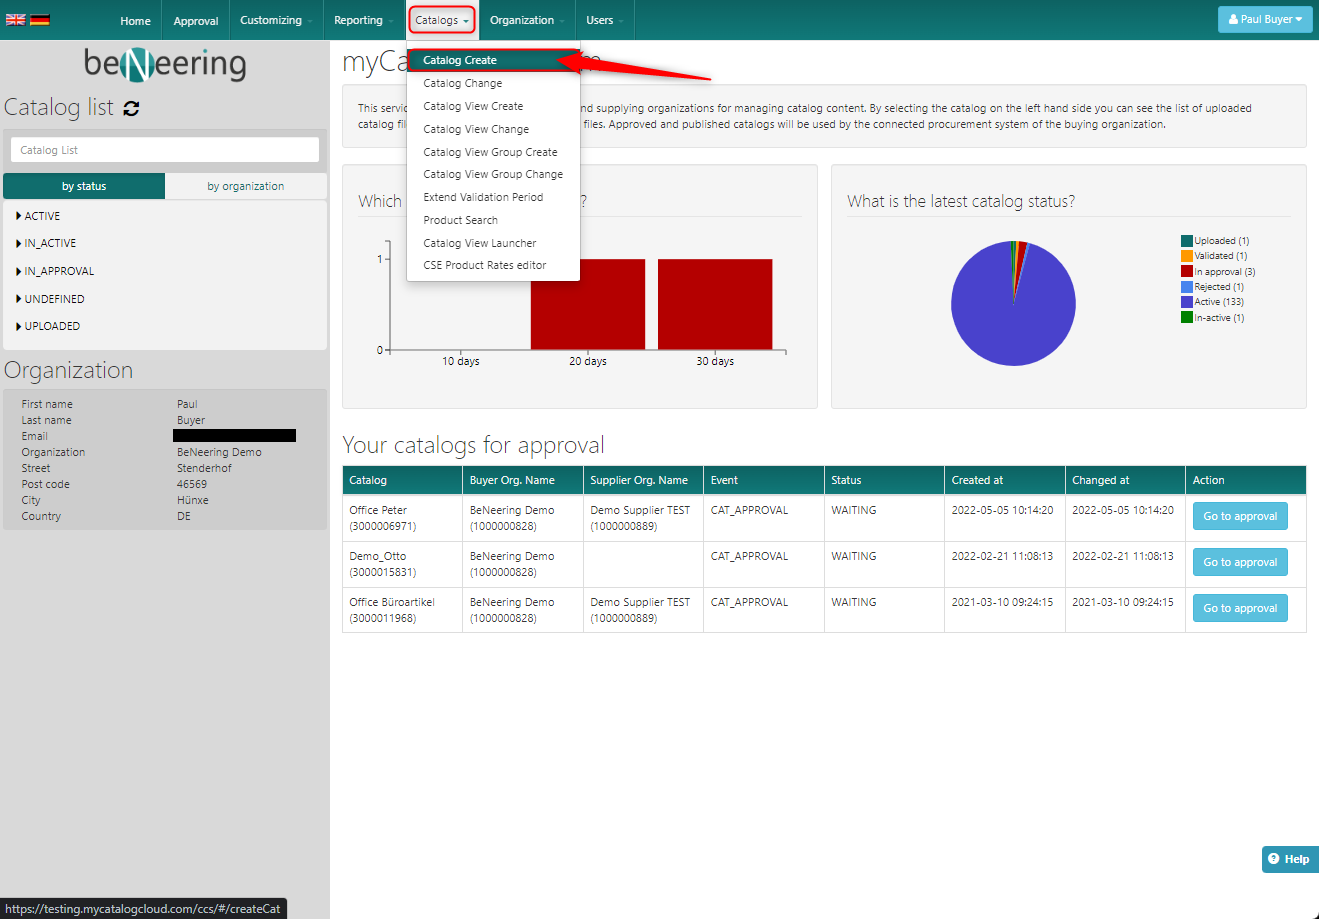1319x919 pixels.
Task: Refresh the Catalog list with reload icon
Action: tap(131, 108)
